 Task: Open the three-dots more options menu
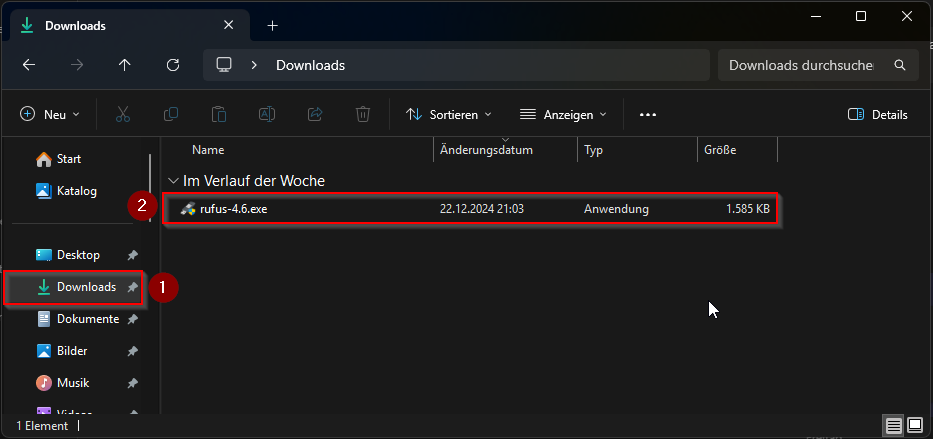[647, 115]
